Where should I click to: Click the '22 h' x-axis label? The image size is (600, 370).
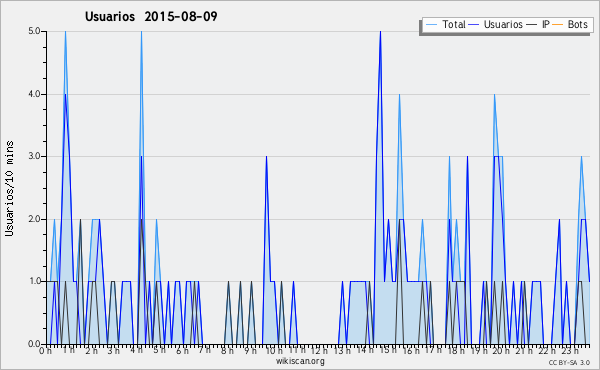coord(546,351)
